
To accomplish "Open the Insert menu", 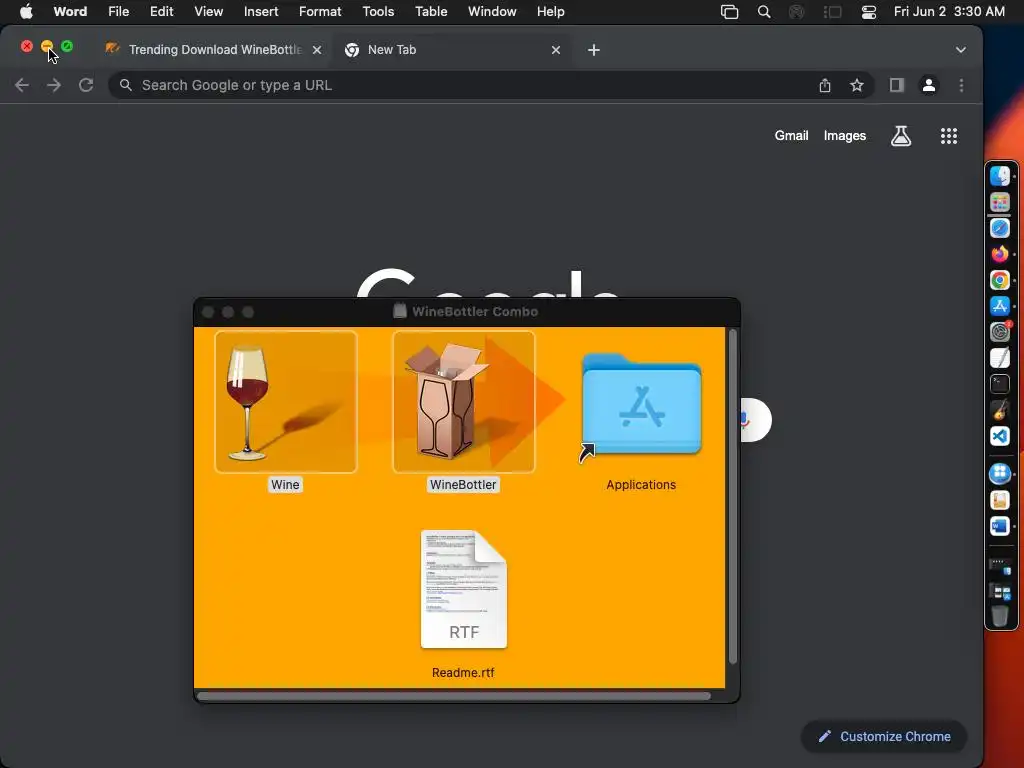I will coord(261,12).
